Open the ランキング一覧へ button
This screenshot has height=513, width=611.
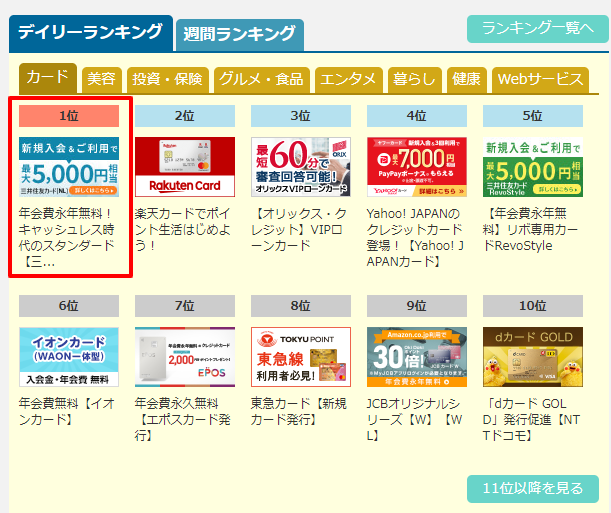click(x=537, y=28)
